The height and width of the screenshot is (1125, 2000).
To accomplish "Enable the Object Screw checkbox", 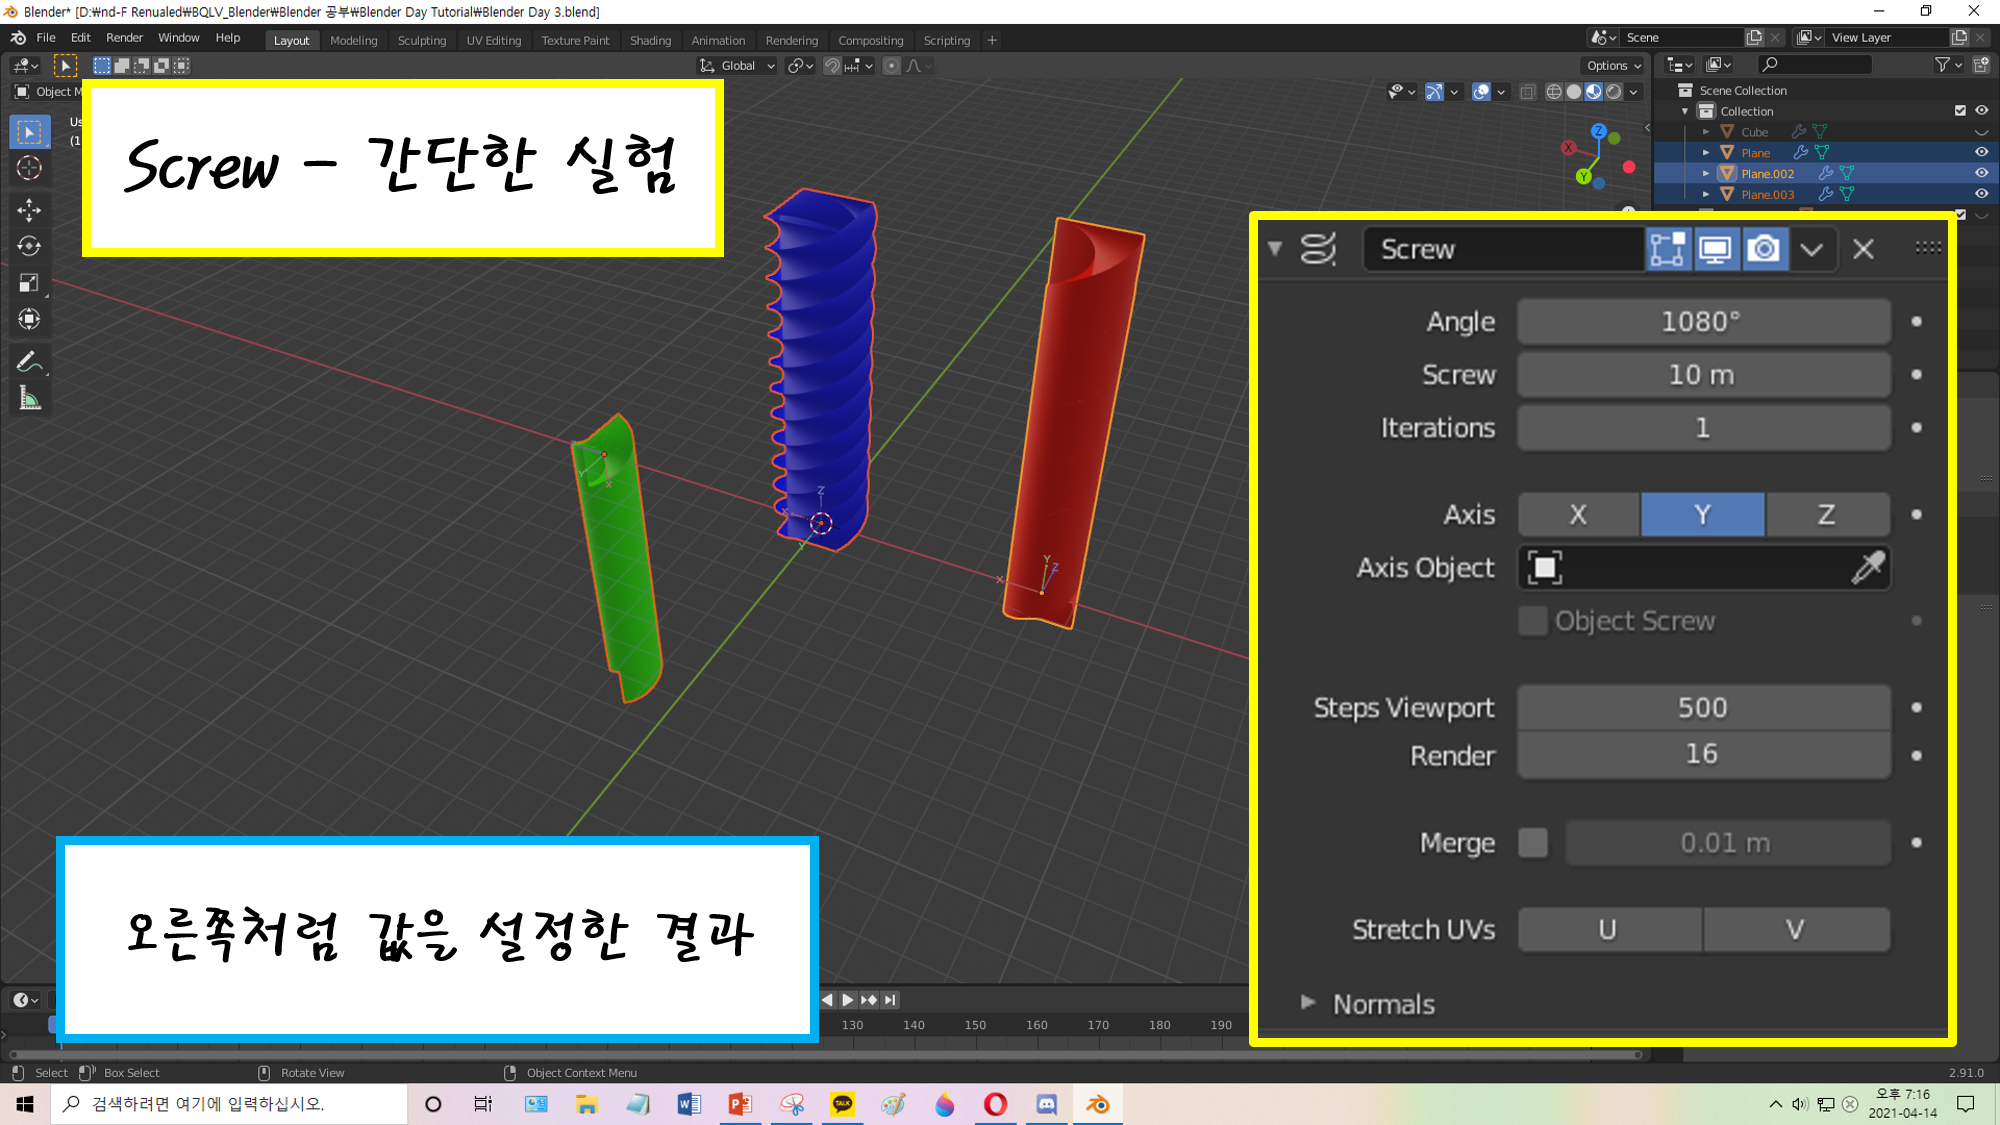I will tap(1532, 621).
